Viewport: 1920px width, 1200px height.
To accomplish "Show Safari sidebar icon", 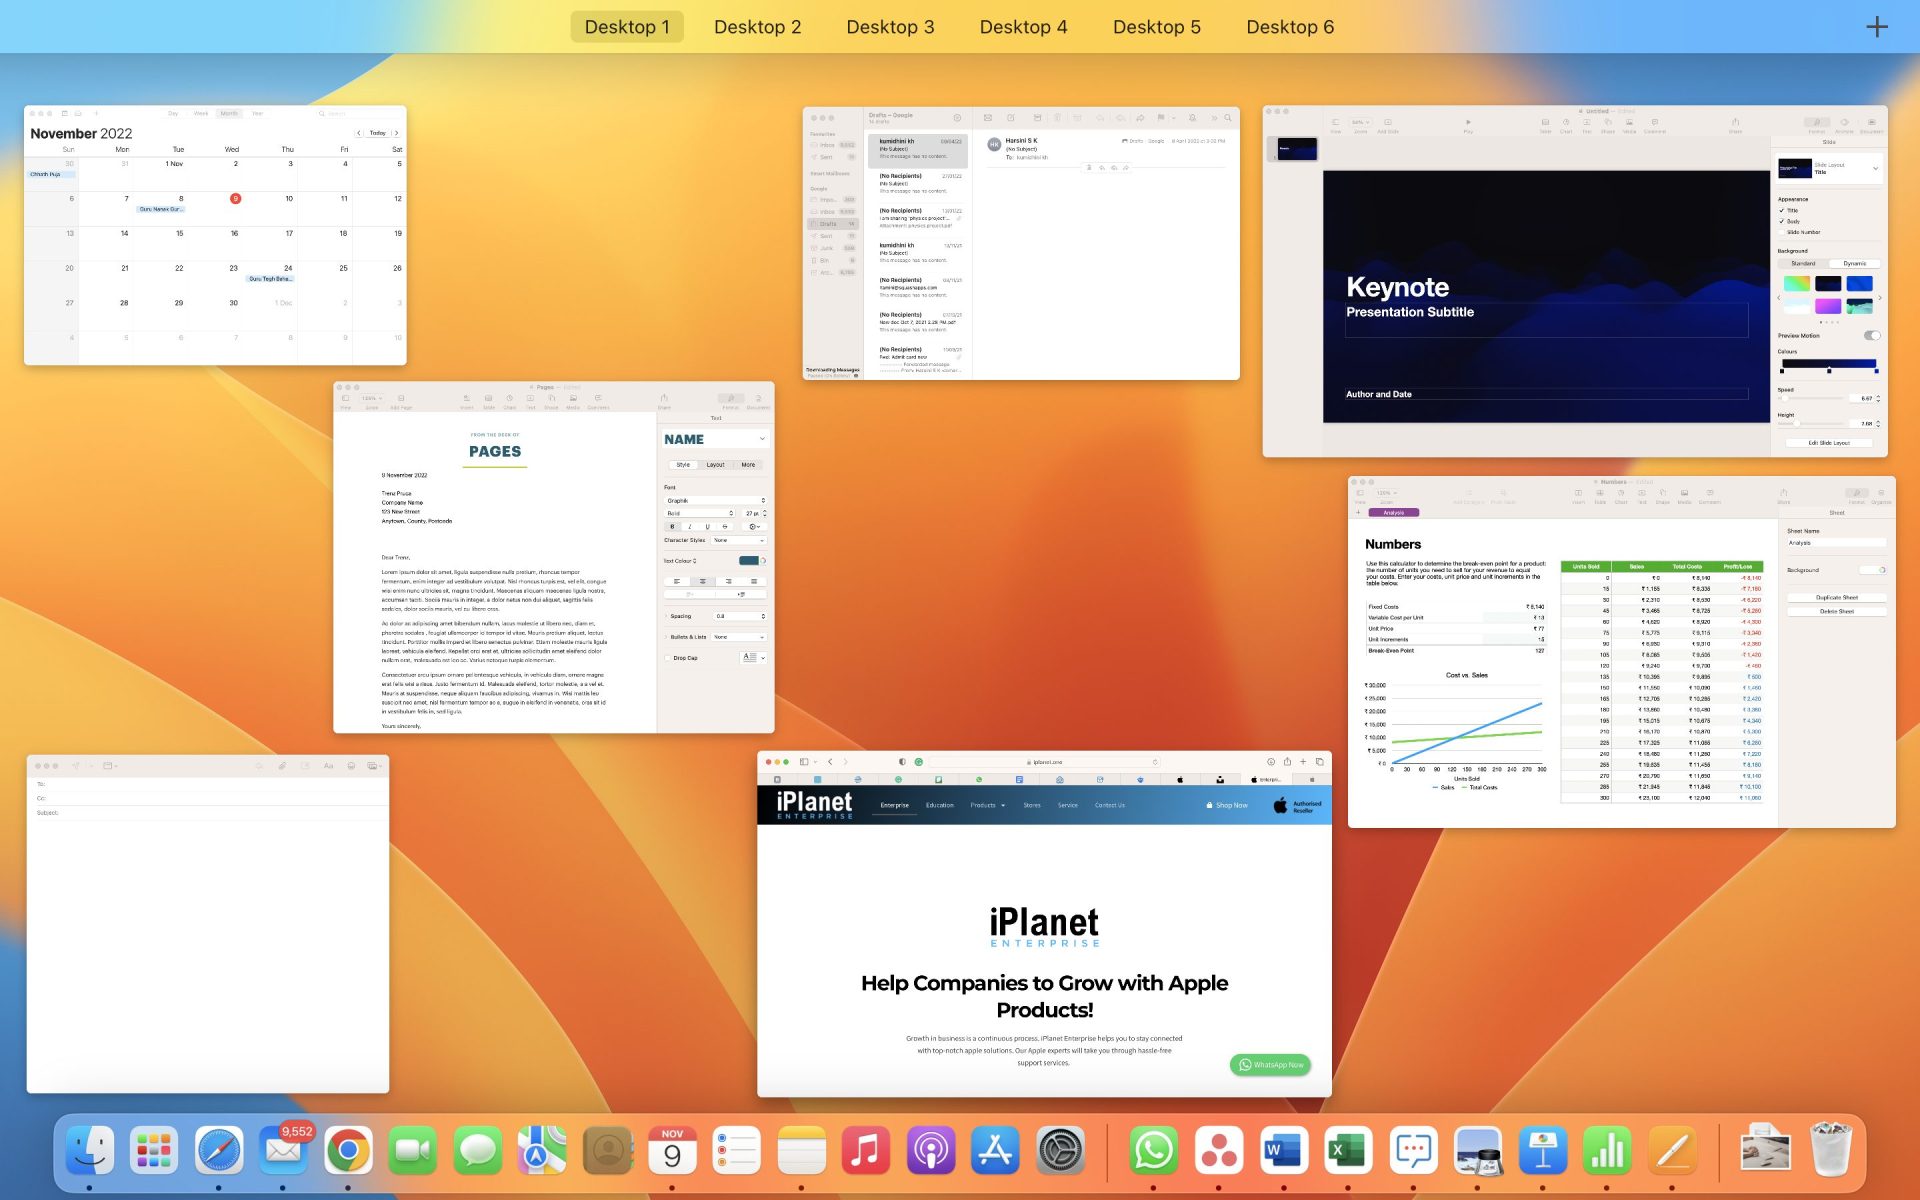I will [x=804, y=762].
